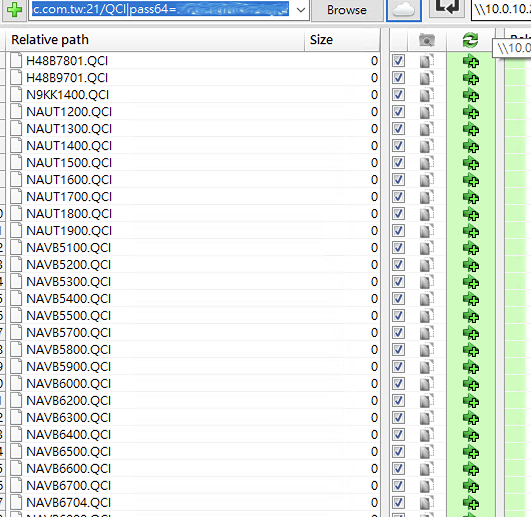Click the file category icon for NAVB5100.QCI
Screen dimensions: 531x517
click(x=426, y=248)
